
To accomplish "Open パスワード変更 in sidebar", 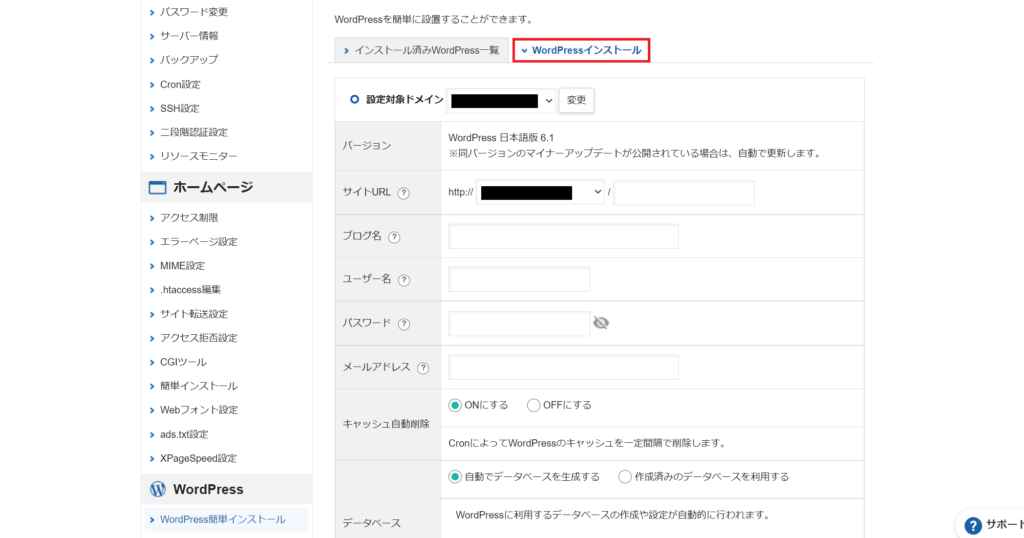I will [x=194, y=12].
